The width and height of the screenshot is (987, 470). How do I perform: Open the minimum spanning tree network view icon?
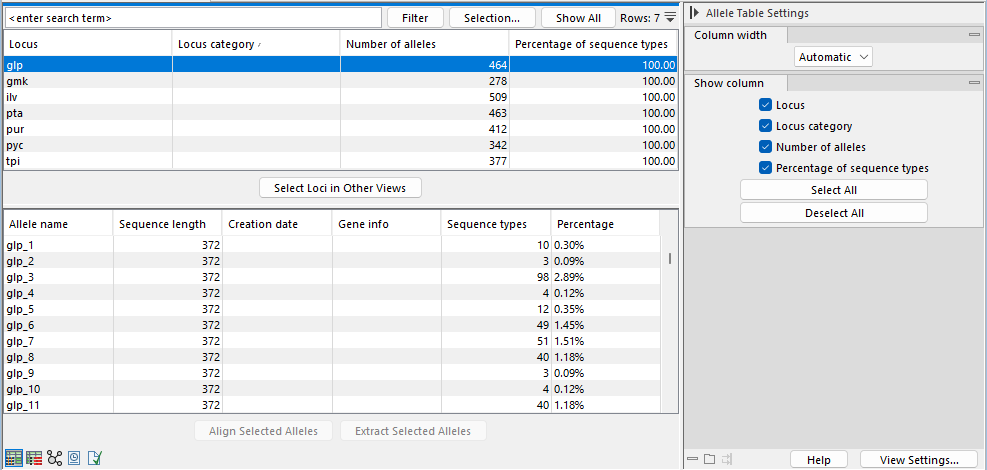[x=55, y=458]
